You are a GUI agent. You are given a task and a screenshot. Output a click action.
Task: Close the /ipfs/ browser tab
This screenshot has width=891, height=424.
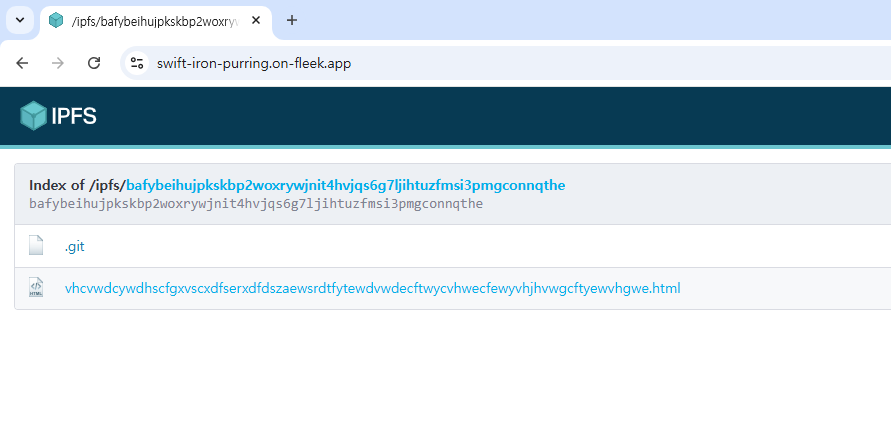256,21
